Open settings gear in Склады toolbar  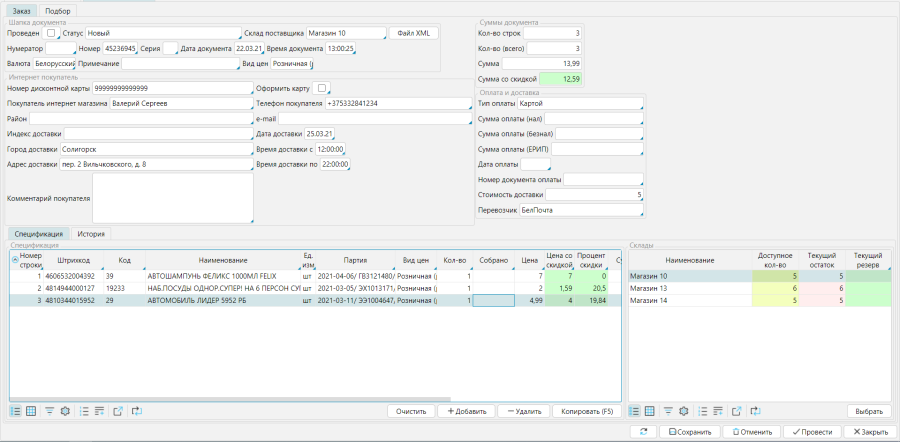click(684, 411)
